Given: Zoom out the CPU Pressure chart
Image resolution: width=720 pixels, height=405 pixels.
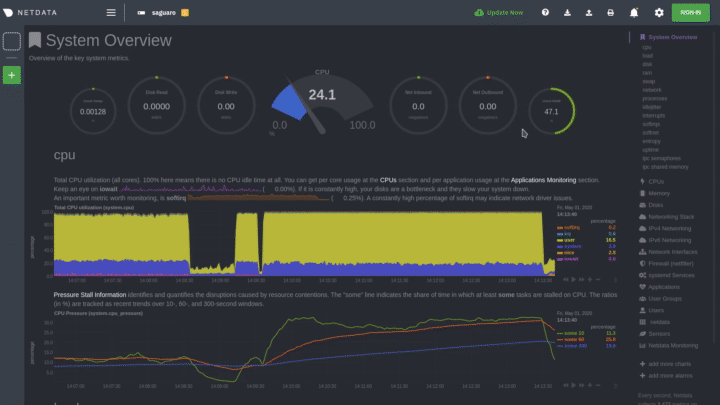Looking at the screenshot, I should [598, 385].
